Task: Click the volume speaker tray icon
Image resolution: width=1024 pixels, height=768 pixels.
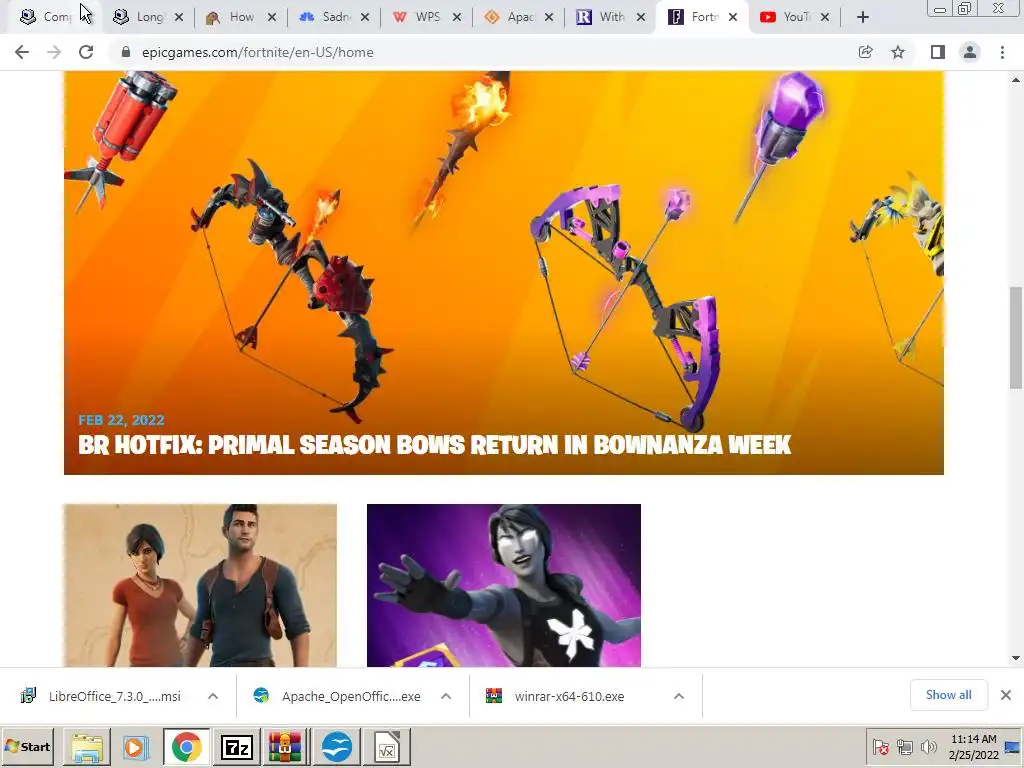Action: [928, 747]
